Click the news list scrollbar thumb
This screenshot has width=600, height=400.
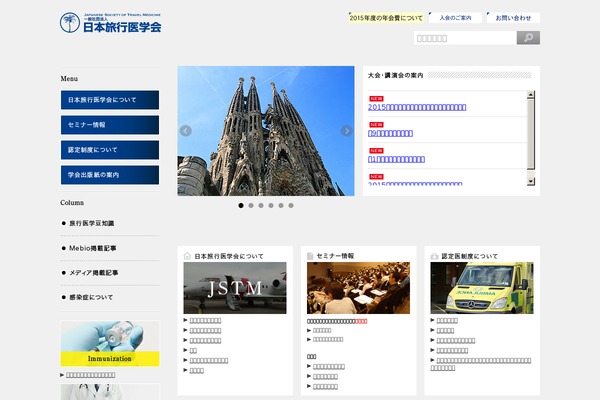coord(530,134)
